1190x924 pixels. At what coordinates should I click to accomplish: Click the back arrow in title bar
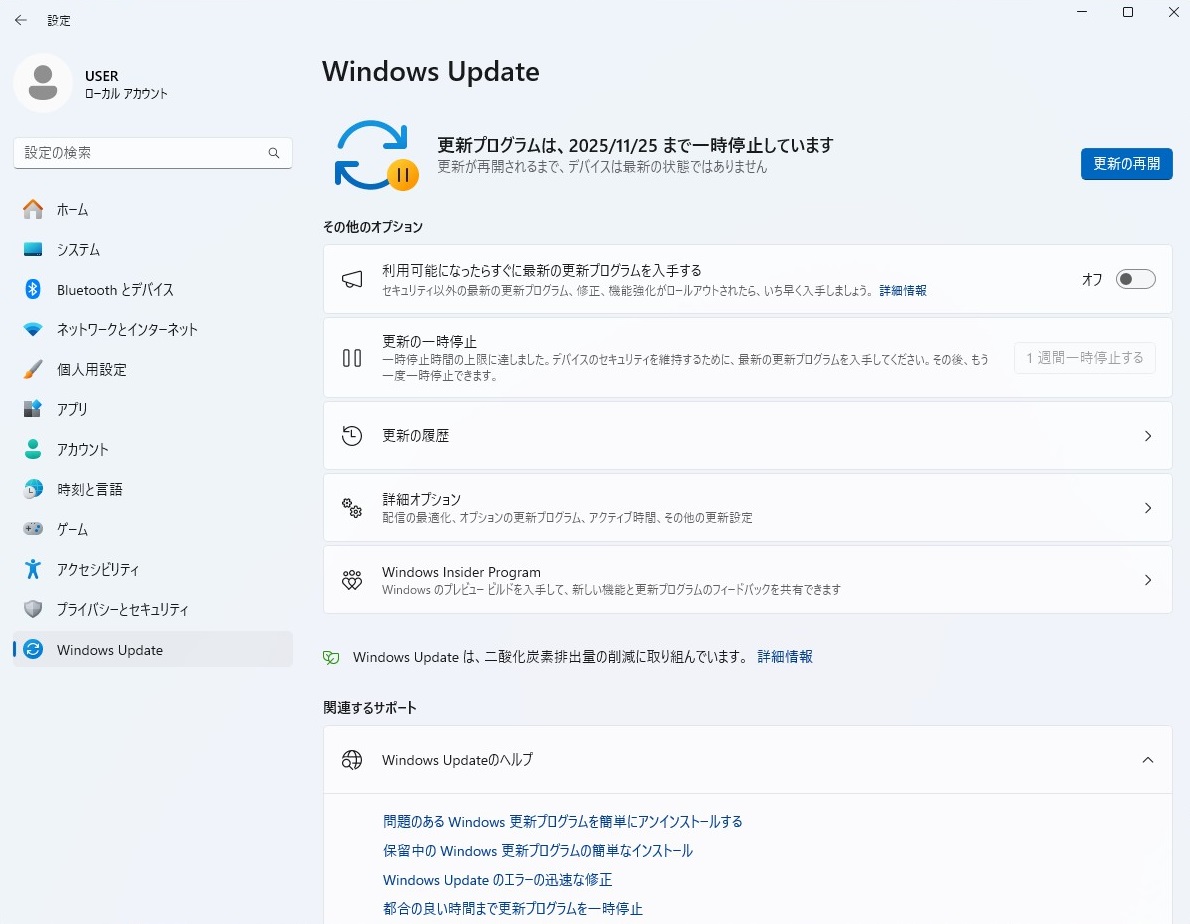click(x=20, y=20)
